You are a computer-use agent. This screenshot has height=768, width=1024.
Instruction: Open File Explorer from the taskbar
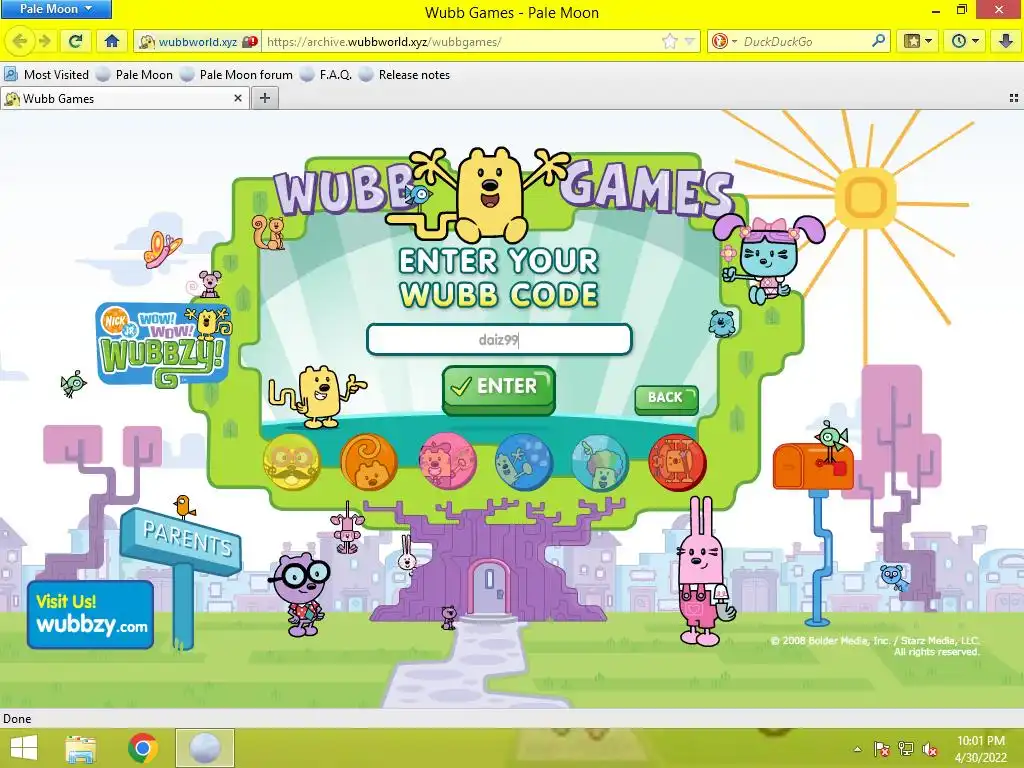pyautogui.click(x=80, y=748)
